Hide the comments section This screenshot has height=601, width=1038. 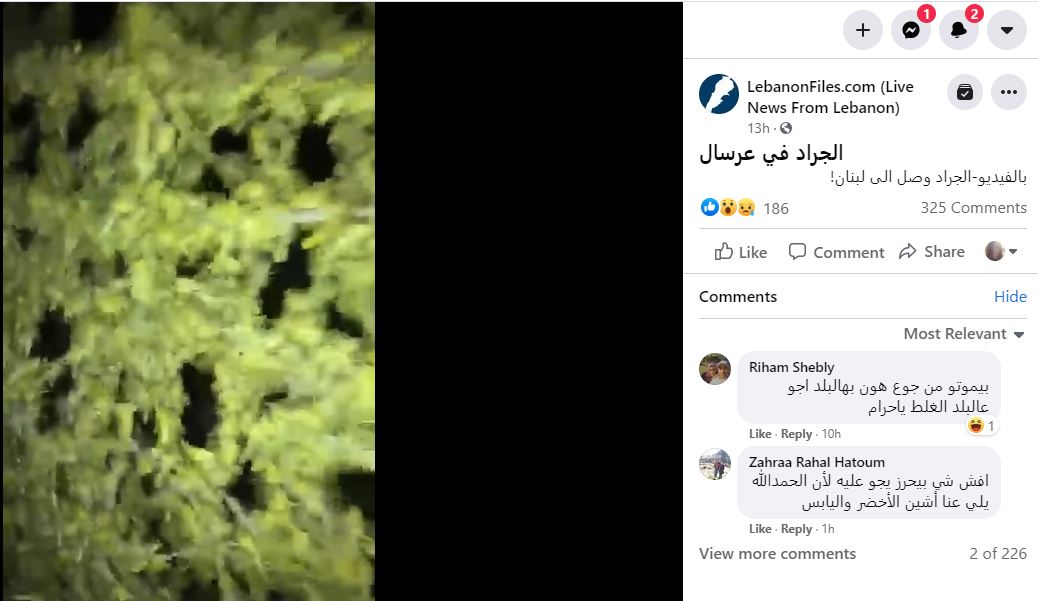tap(1010, 297)
